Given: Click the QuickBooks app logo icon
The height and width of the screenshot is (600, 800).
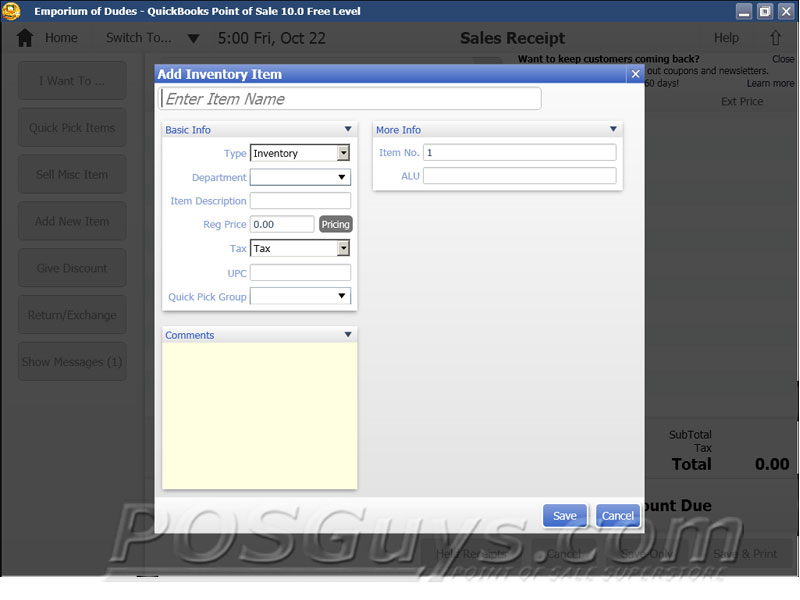Looking at the screenshot, I should click(x=12, y=11).
